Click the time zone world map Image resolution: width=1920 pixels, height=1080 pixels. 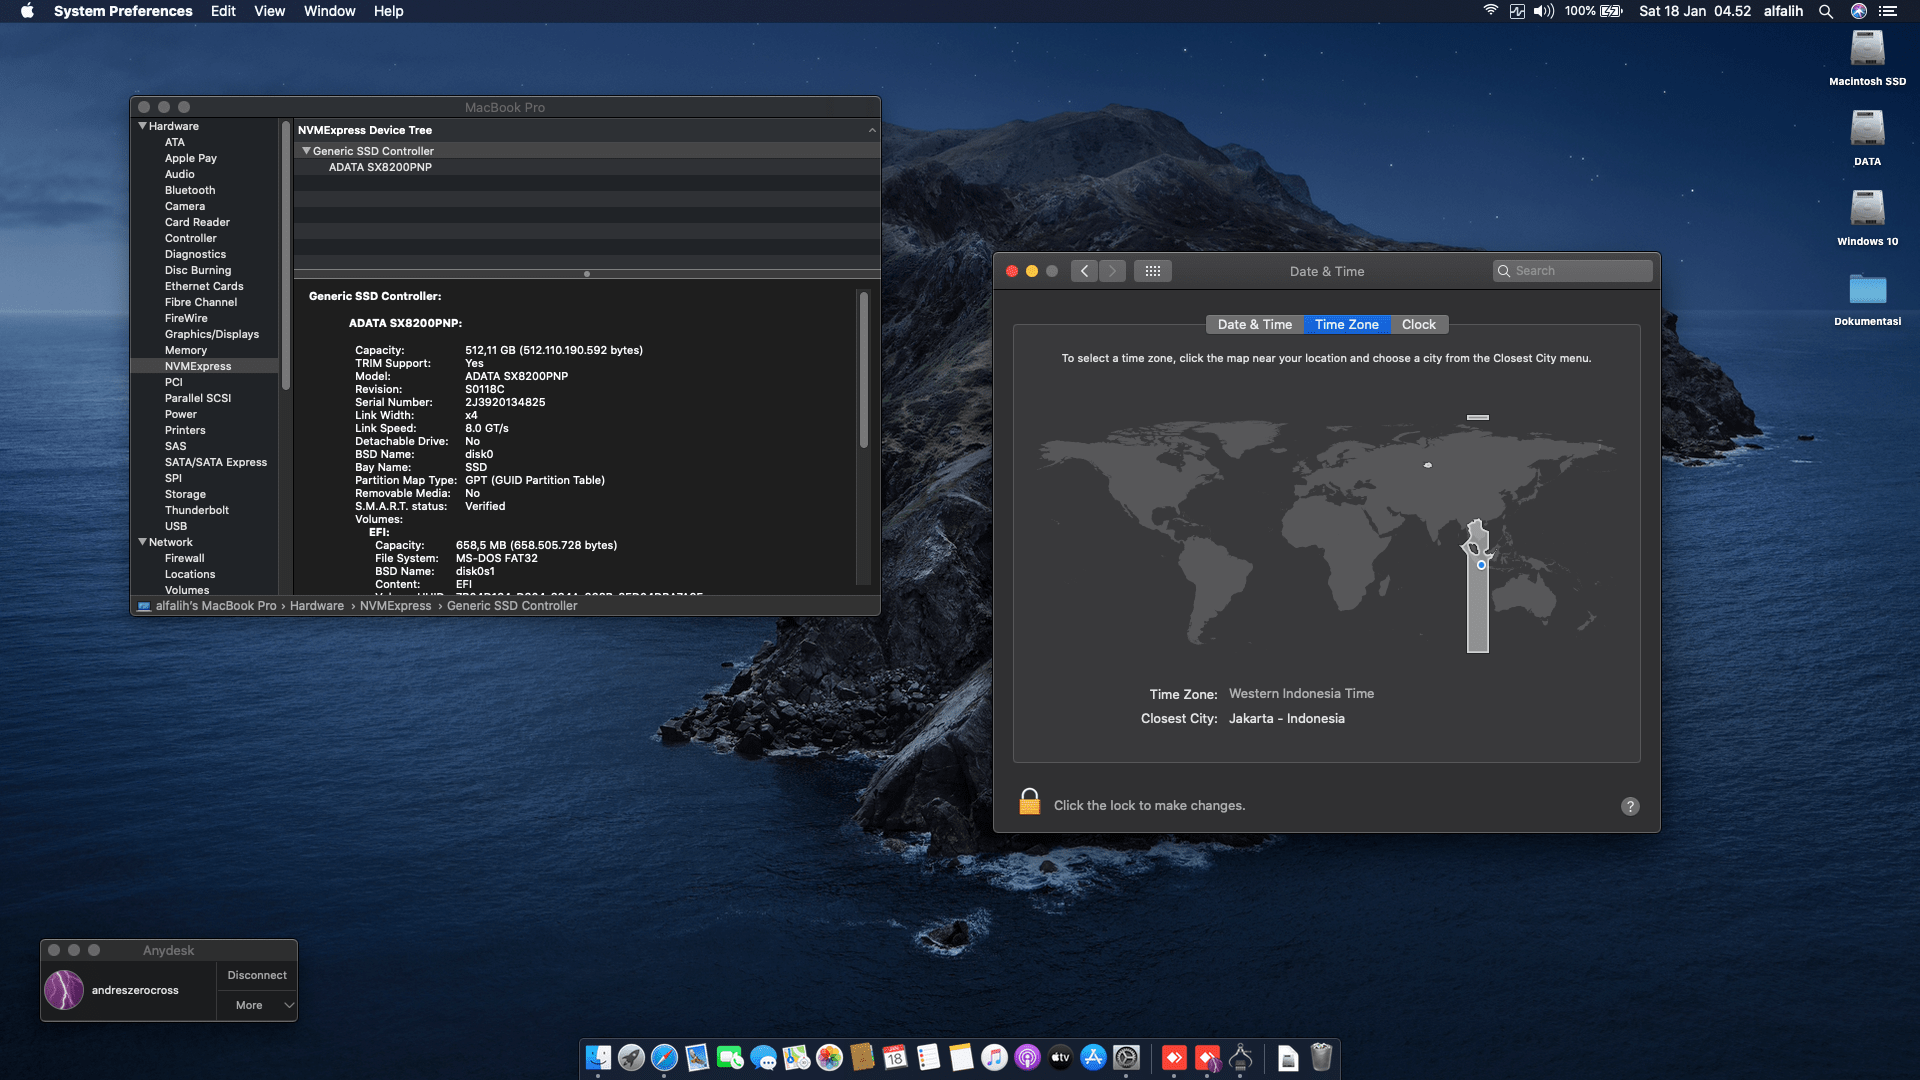click(x=1327, y=534)
